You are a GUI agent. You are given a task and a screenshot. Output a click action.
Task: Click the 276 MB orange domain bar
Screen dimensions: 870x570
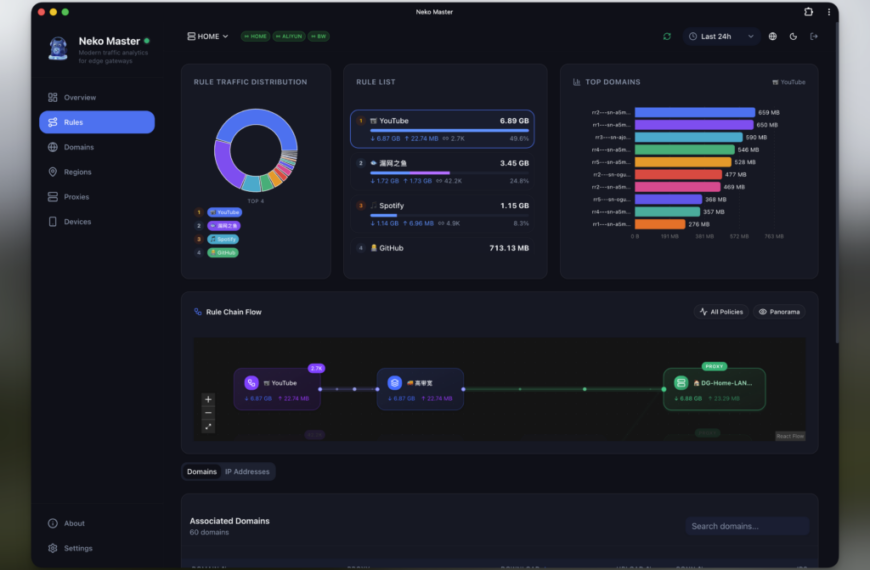[660, 224]
